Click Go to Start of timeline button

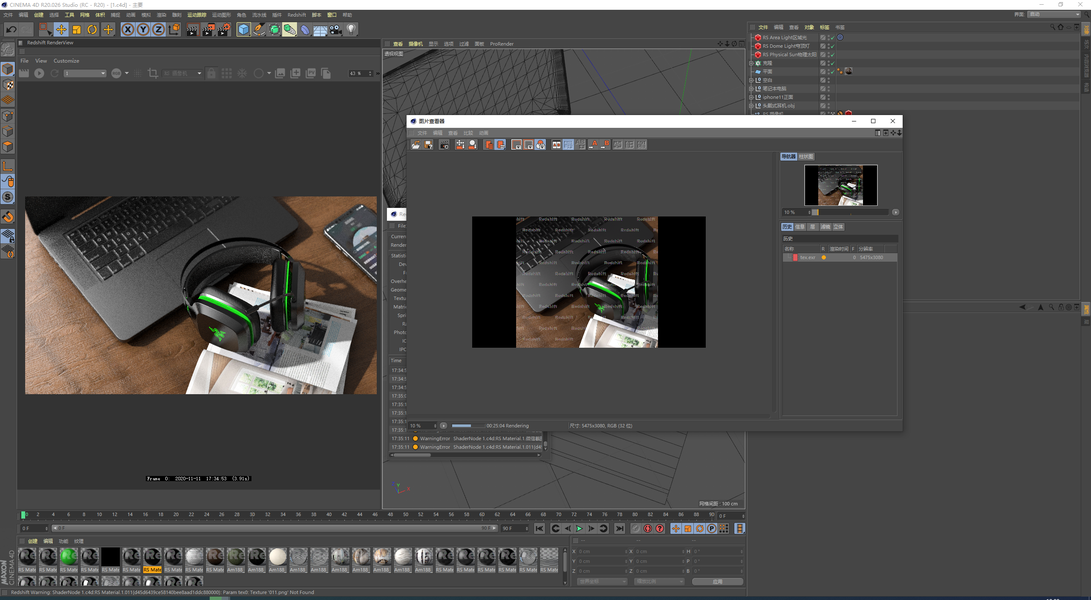(540, 528)
